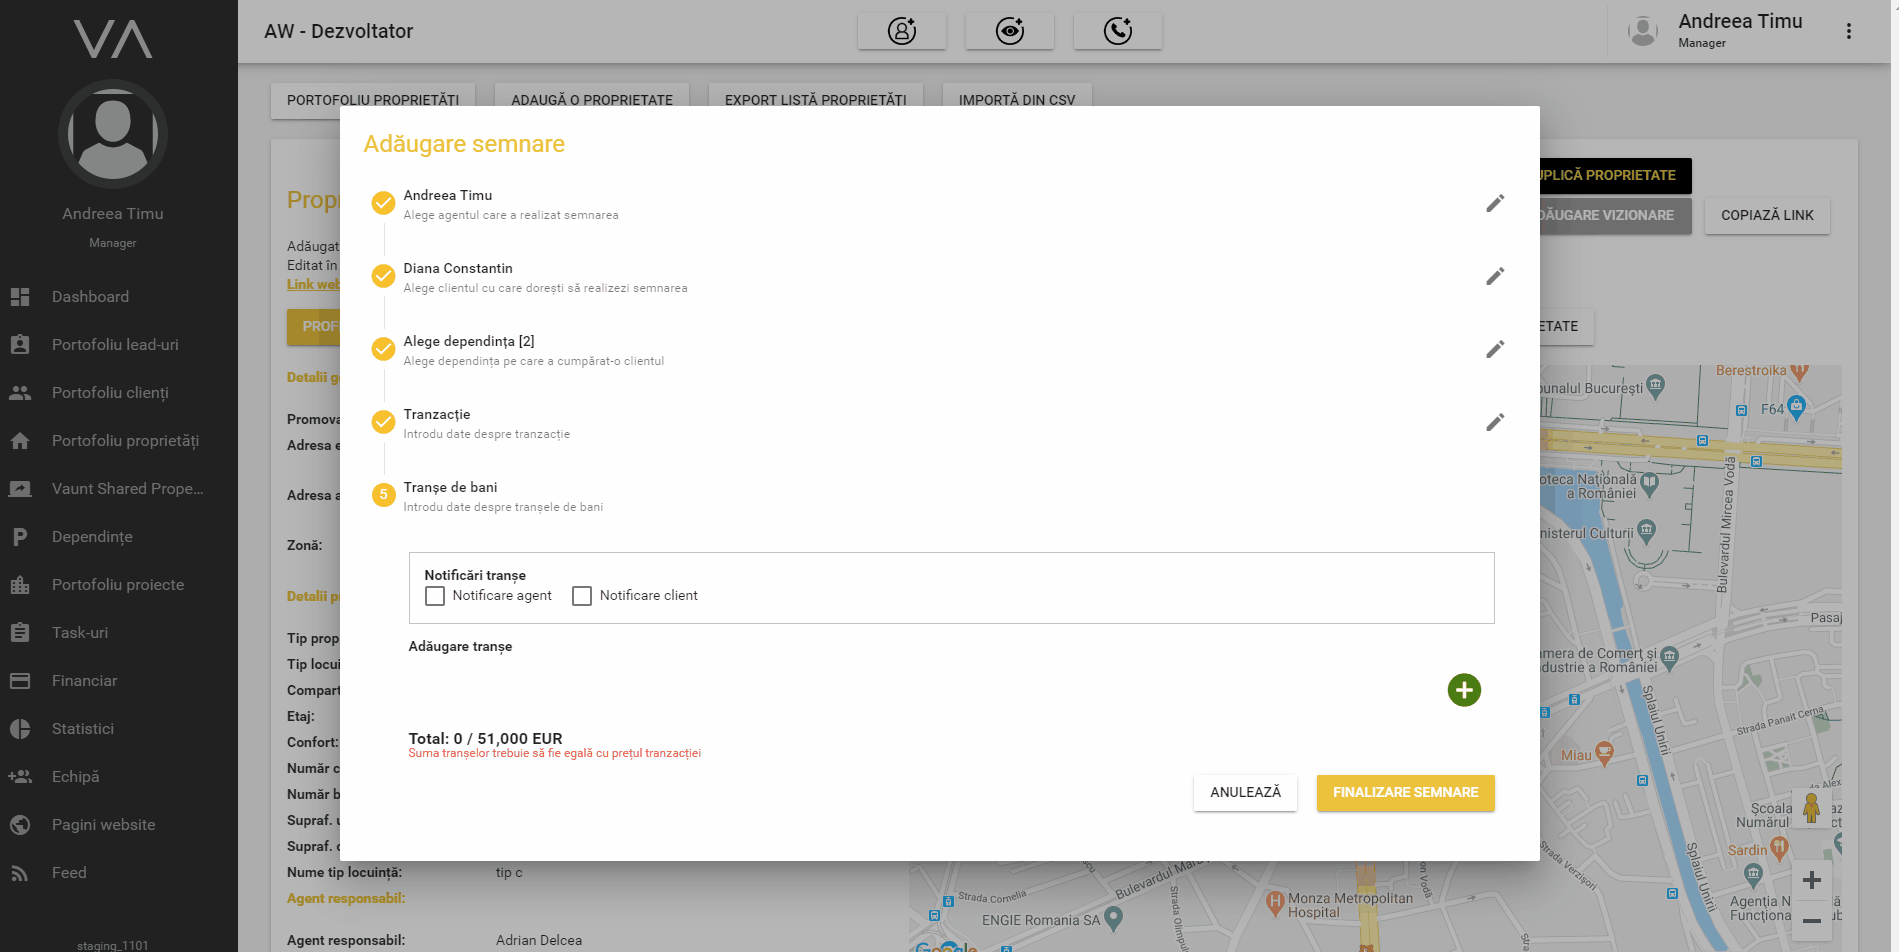
Task: Edit the Alege dependința step
Action: [x=1495, y=350]
